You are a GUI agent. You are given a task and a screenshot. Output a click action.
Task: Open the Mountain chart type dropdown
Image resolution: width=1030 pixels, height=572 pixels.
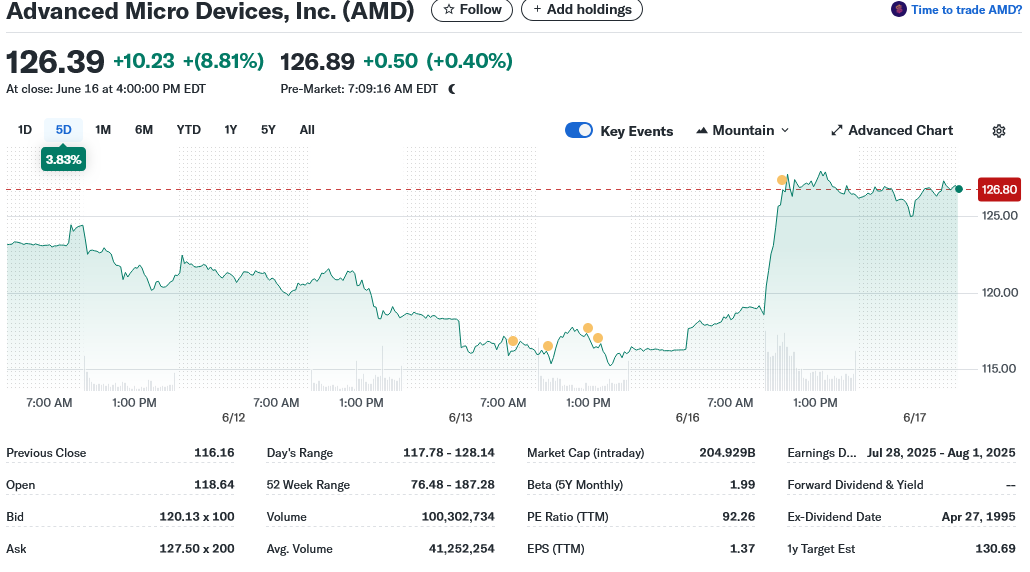743,130
